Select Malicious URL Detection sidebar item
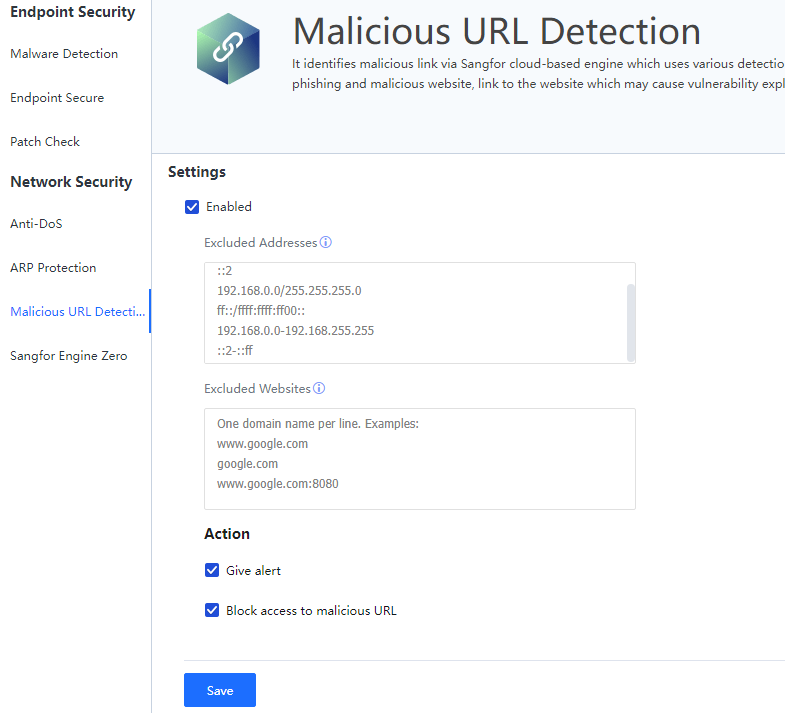The width and height of the screenshot is (785, 713). tap(77, 312)
